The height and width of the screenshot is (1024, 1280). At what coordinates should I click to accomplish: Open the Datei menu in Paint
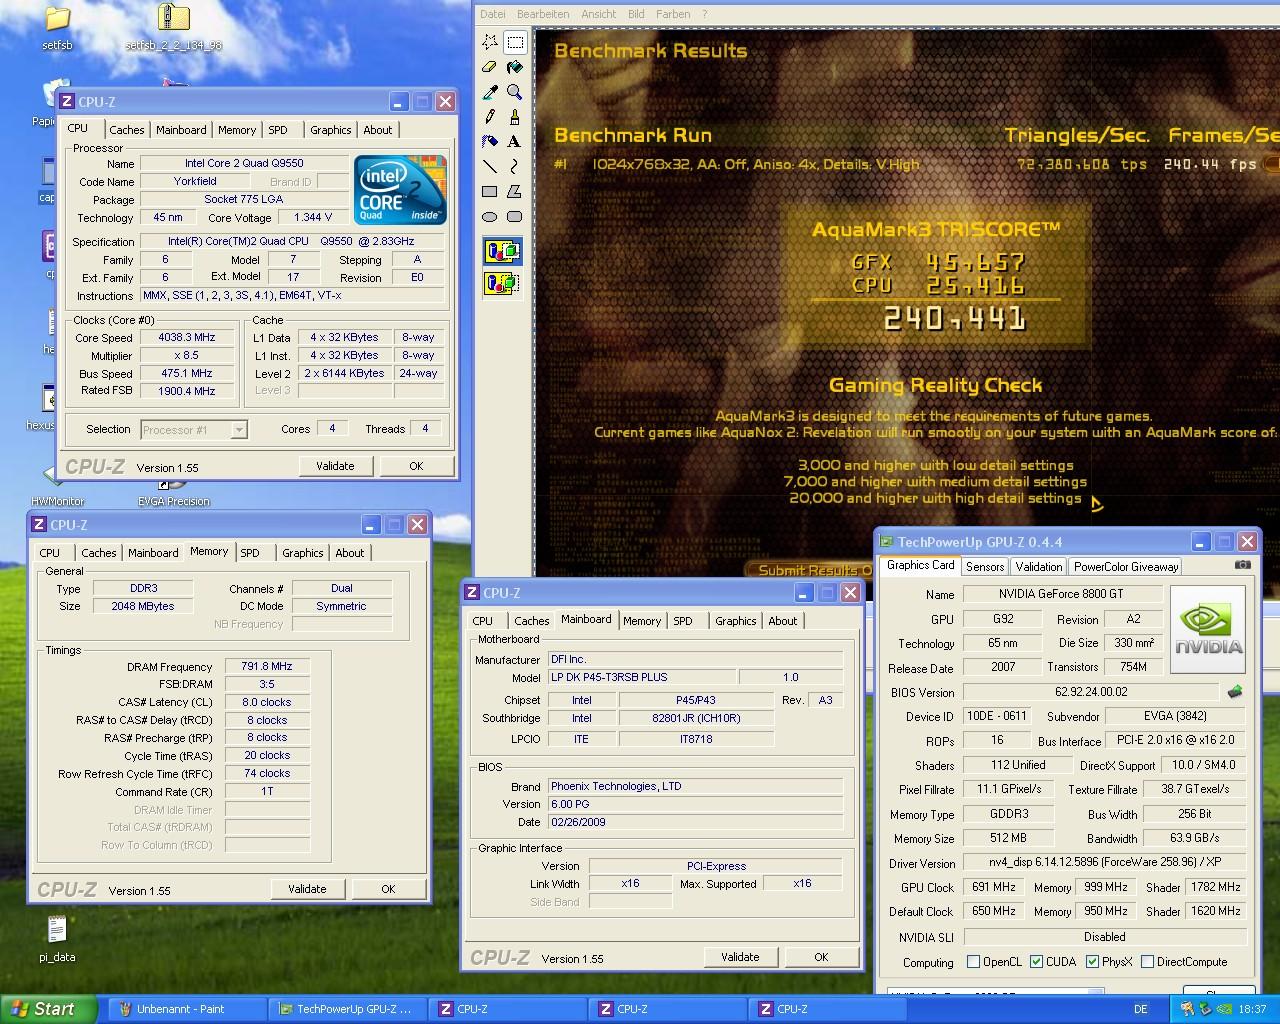(x=493, y=14)
